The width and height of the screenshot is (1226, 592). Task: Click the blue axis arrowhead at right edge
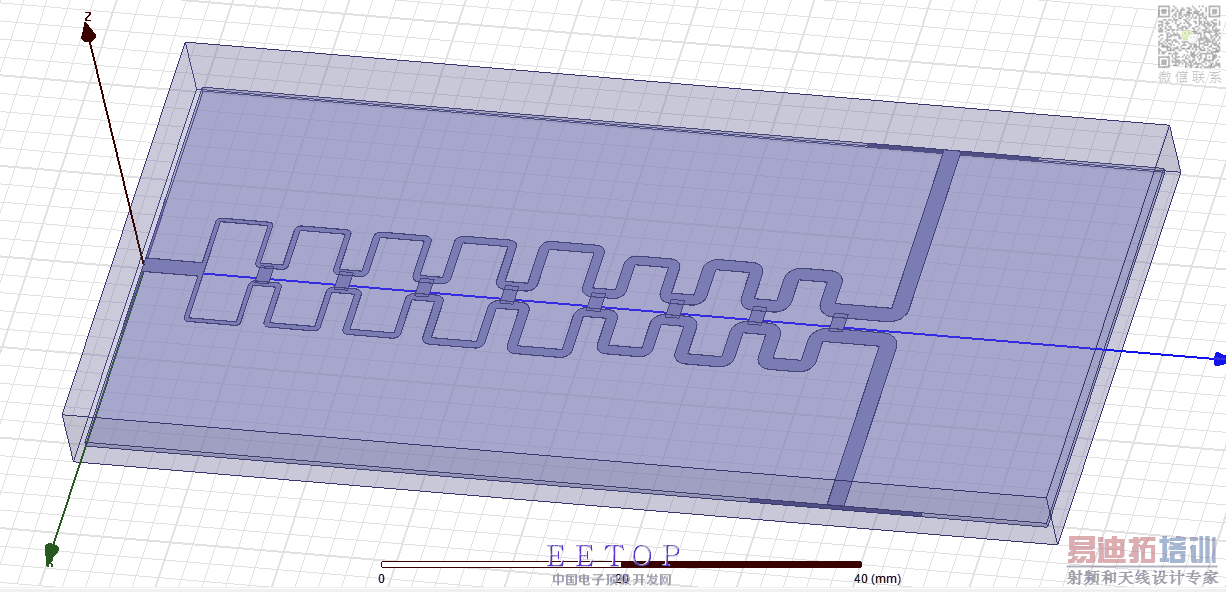tap(1220, 359)
